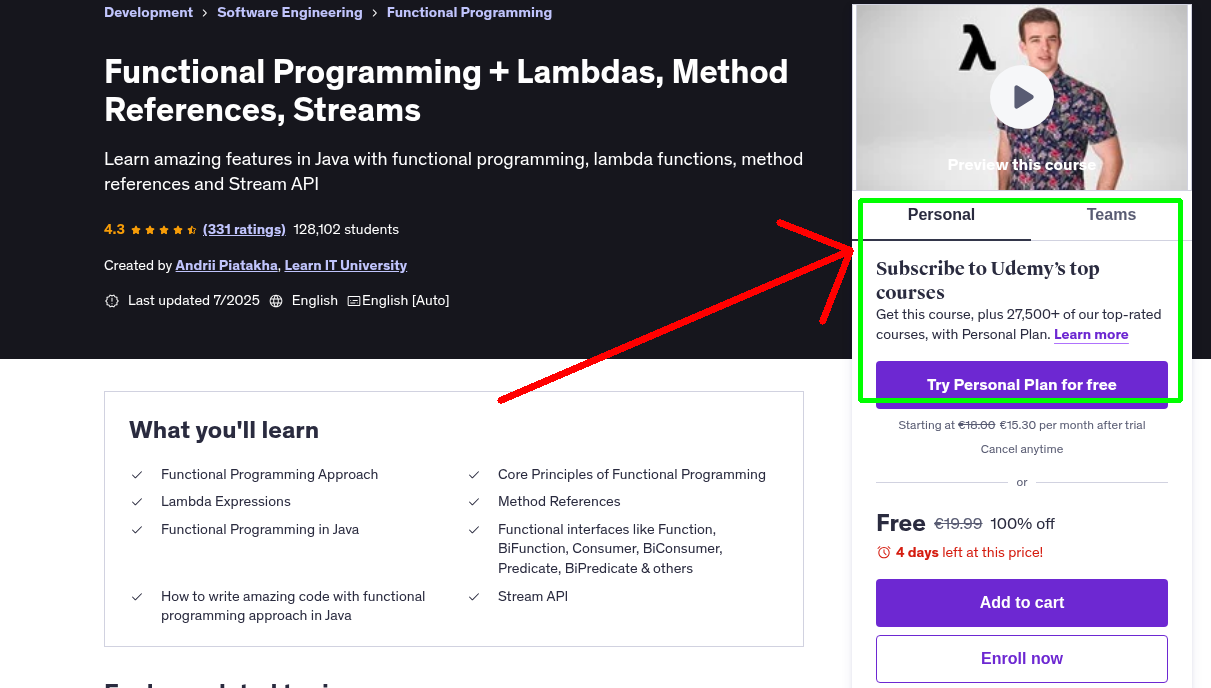Click the '100% off' discount text

point(1023,524)
